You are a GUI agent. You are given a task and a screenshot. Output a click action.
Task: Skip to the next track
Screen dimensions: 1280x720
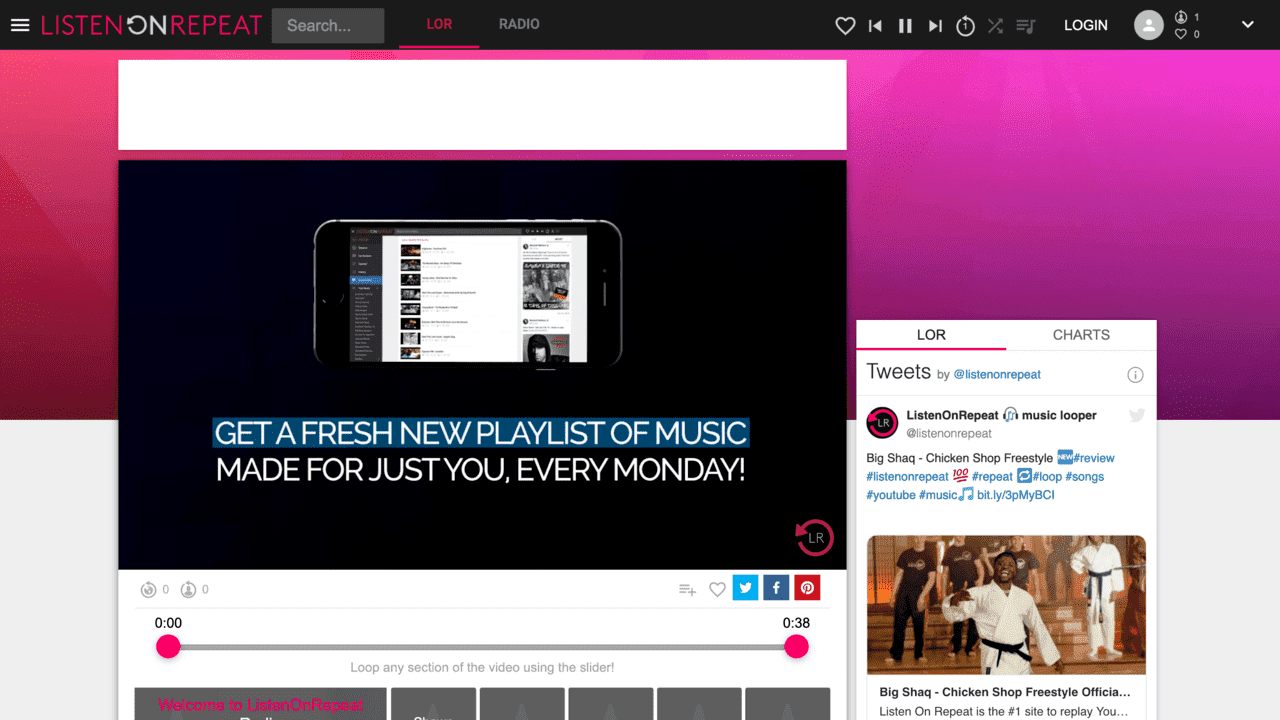pos(935,26)
